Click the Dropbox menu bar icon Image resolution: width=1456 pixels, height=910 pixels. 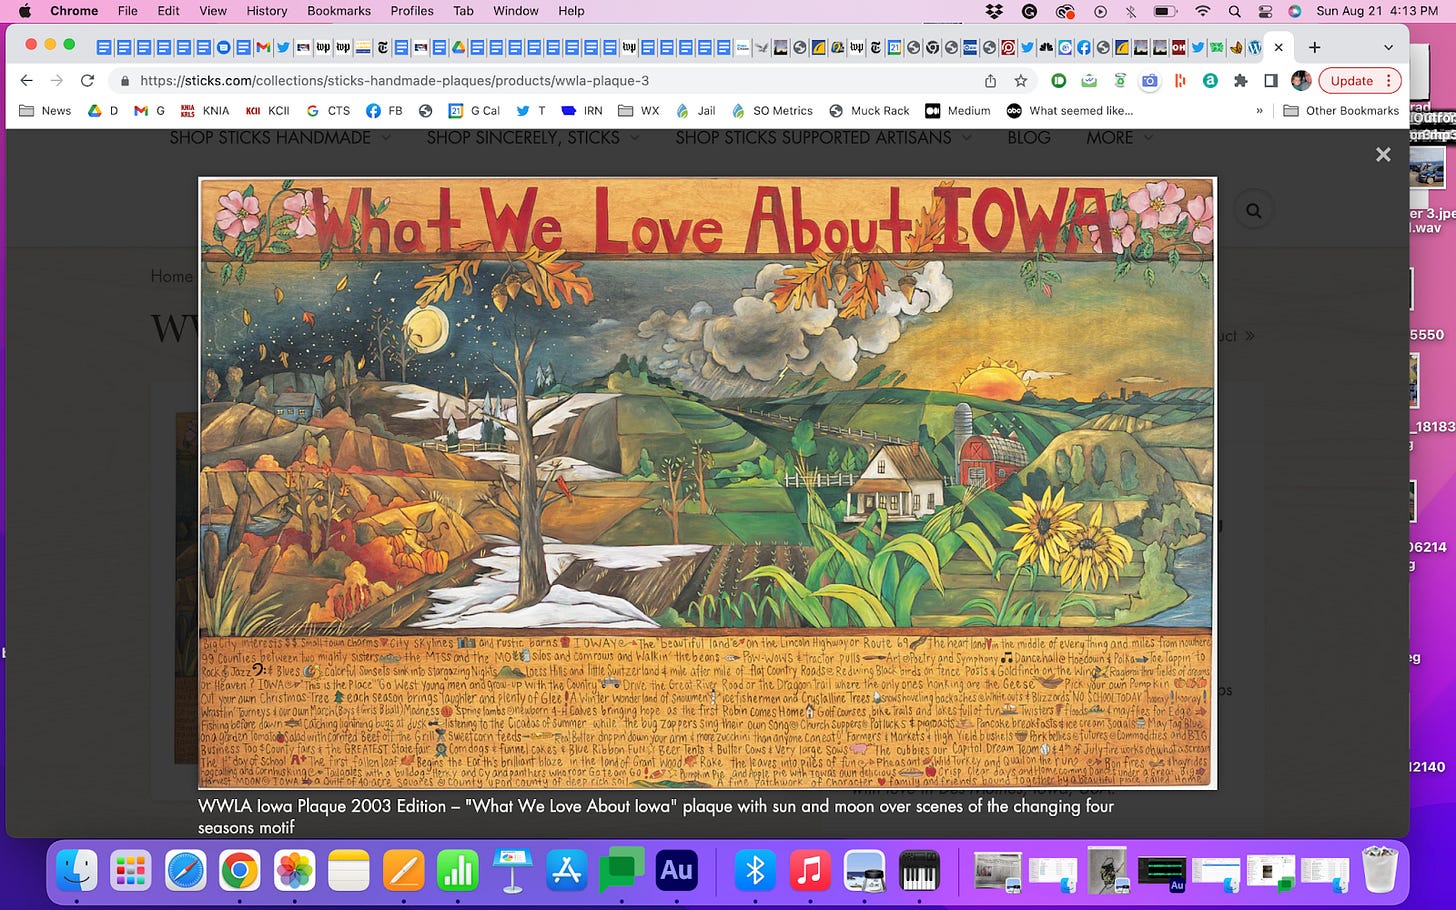coord(994,11)
